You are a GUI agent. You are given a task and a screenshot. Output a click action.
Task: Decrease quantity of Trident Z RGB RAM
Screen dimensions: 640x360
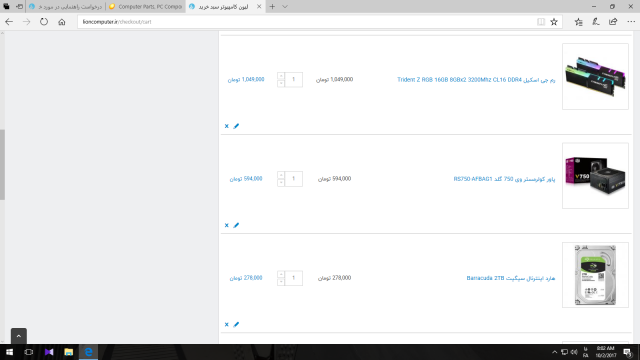[281, 83]
